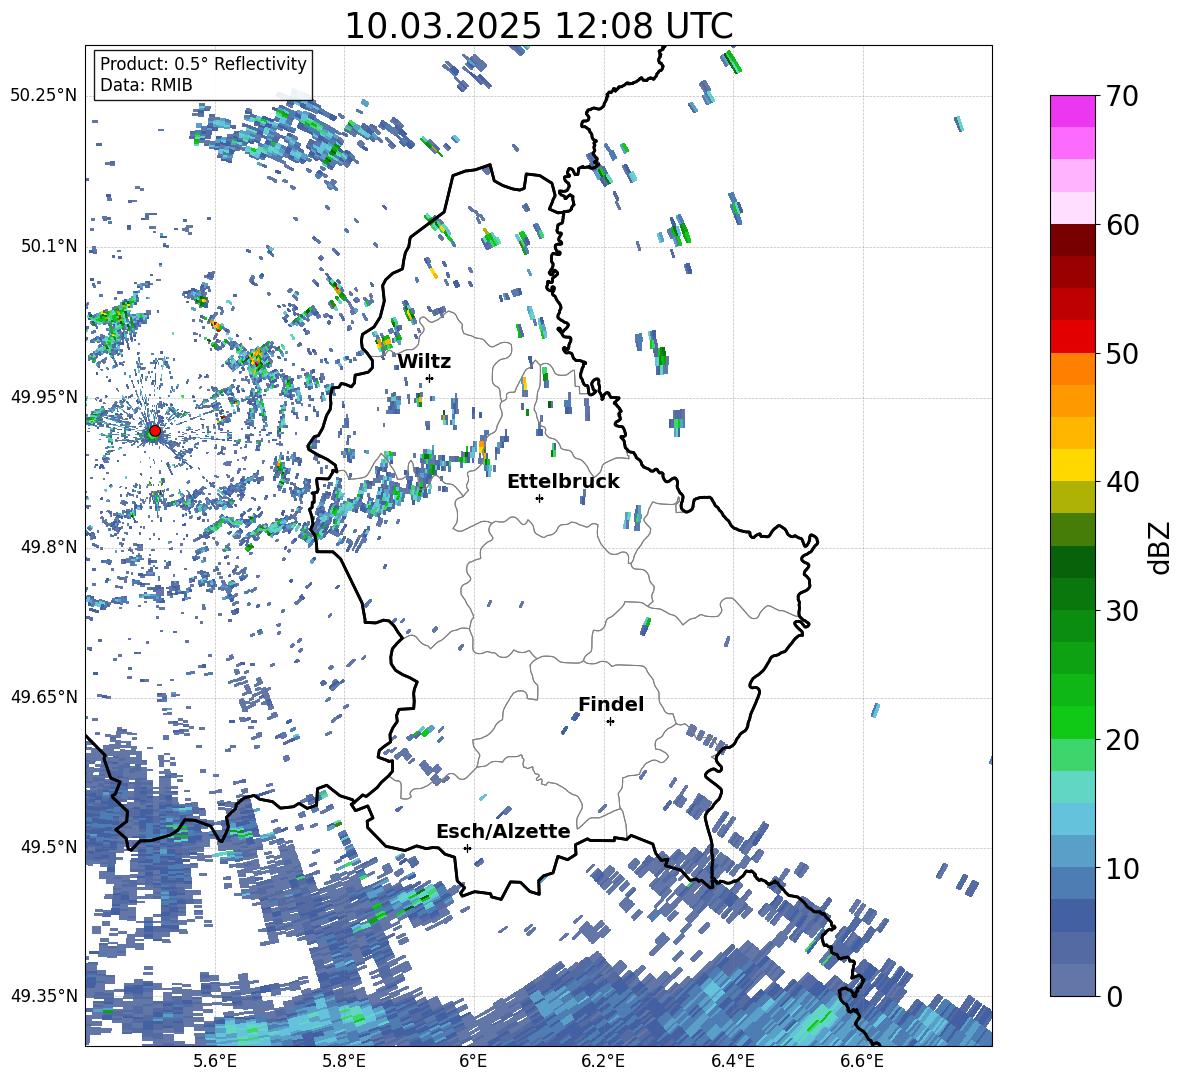Viewport: 1184px width, 1081px height.
Task: Click the latitude label 50.25°N
Action: [x=44, y=96]
